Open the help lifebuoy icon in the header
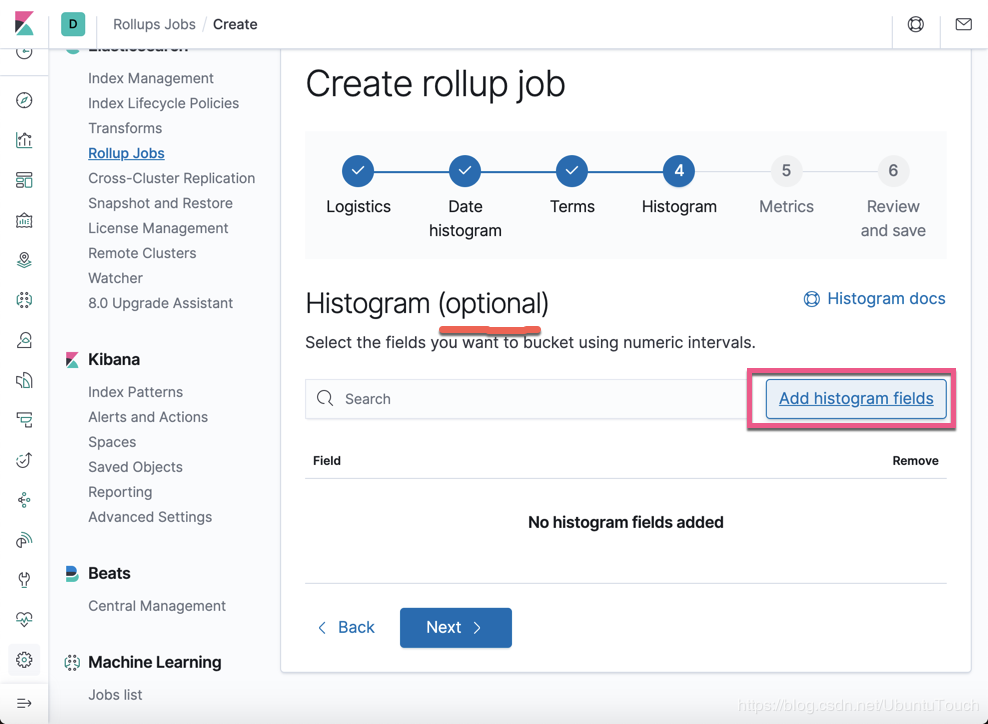The width and height of the screenshot is (988, 724). [x=916, y=24]
